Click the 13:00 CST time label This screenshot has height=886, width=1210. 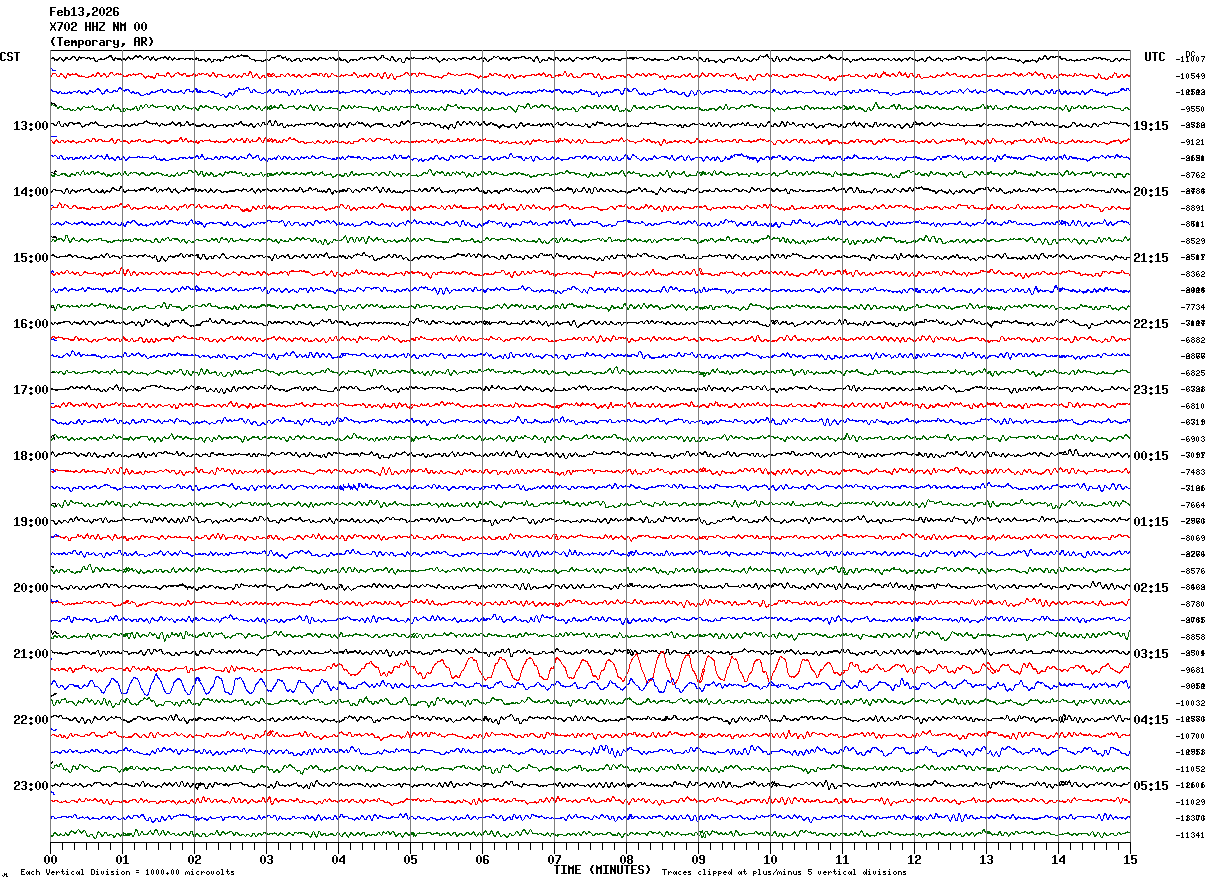pos(30,126)
